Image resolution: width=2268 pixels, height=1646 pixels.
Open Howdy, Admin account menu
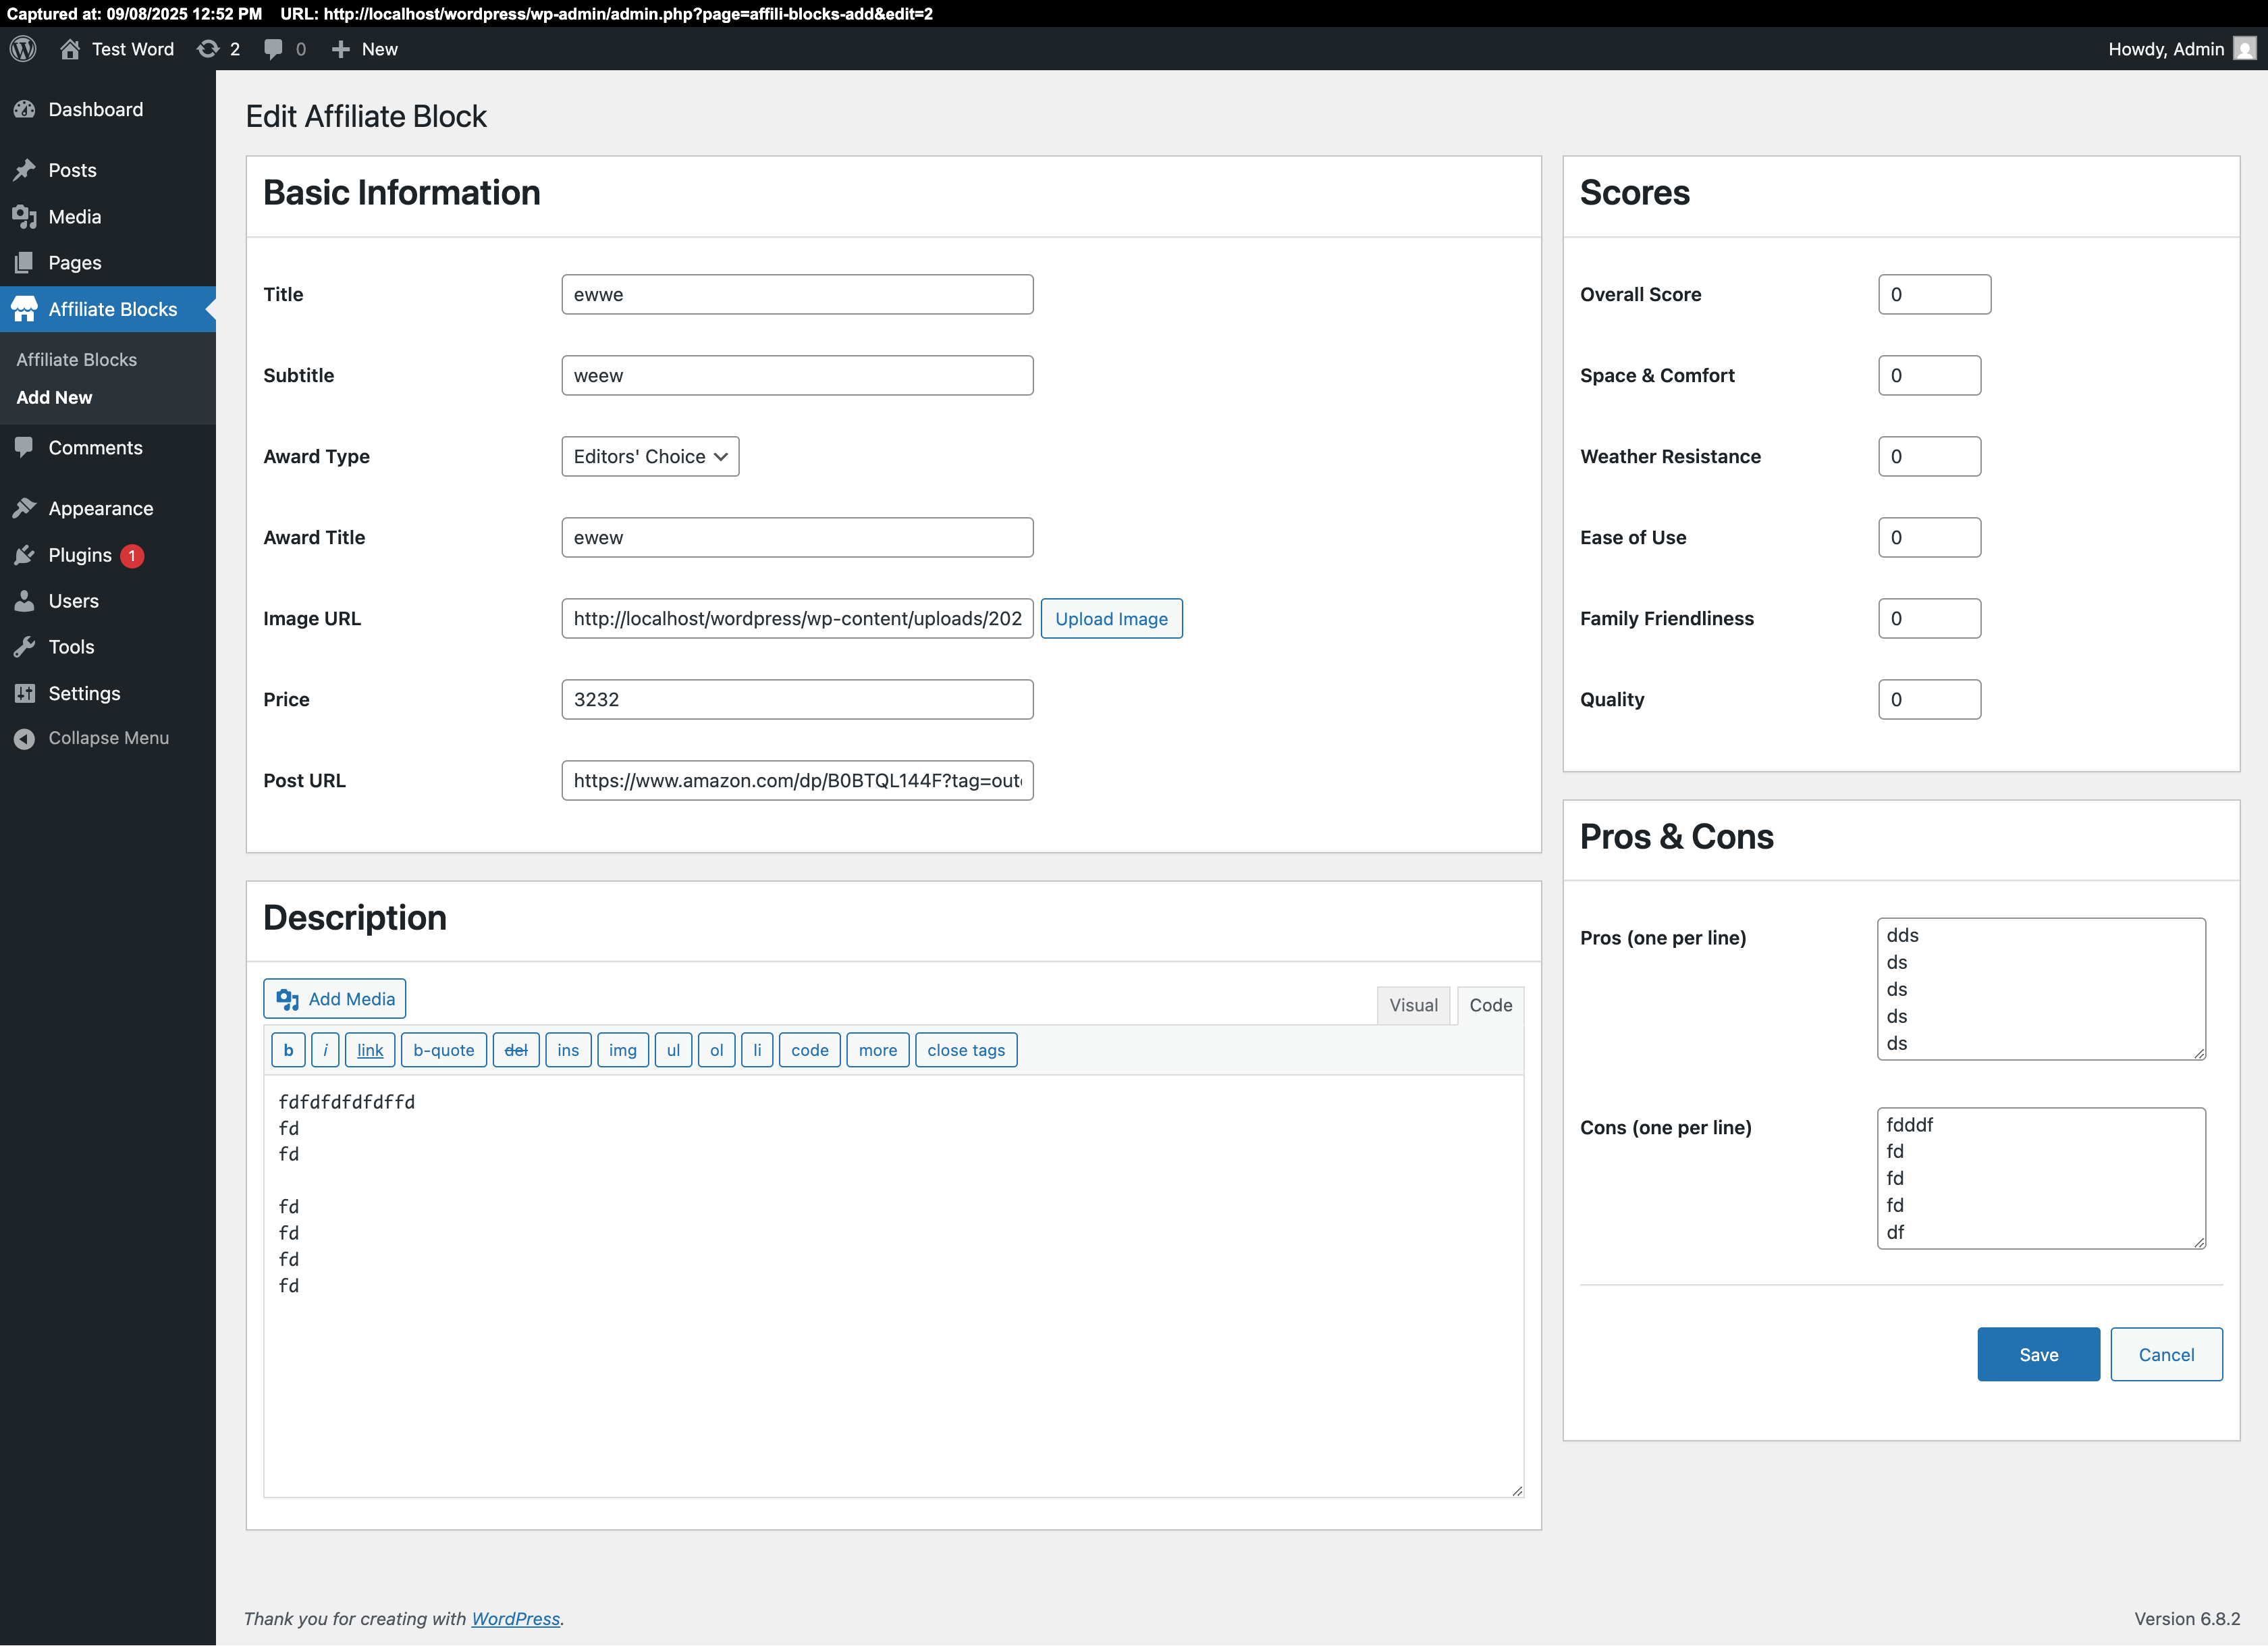[2165, 49]
